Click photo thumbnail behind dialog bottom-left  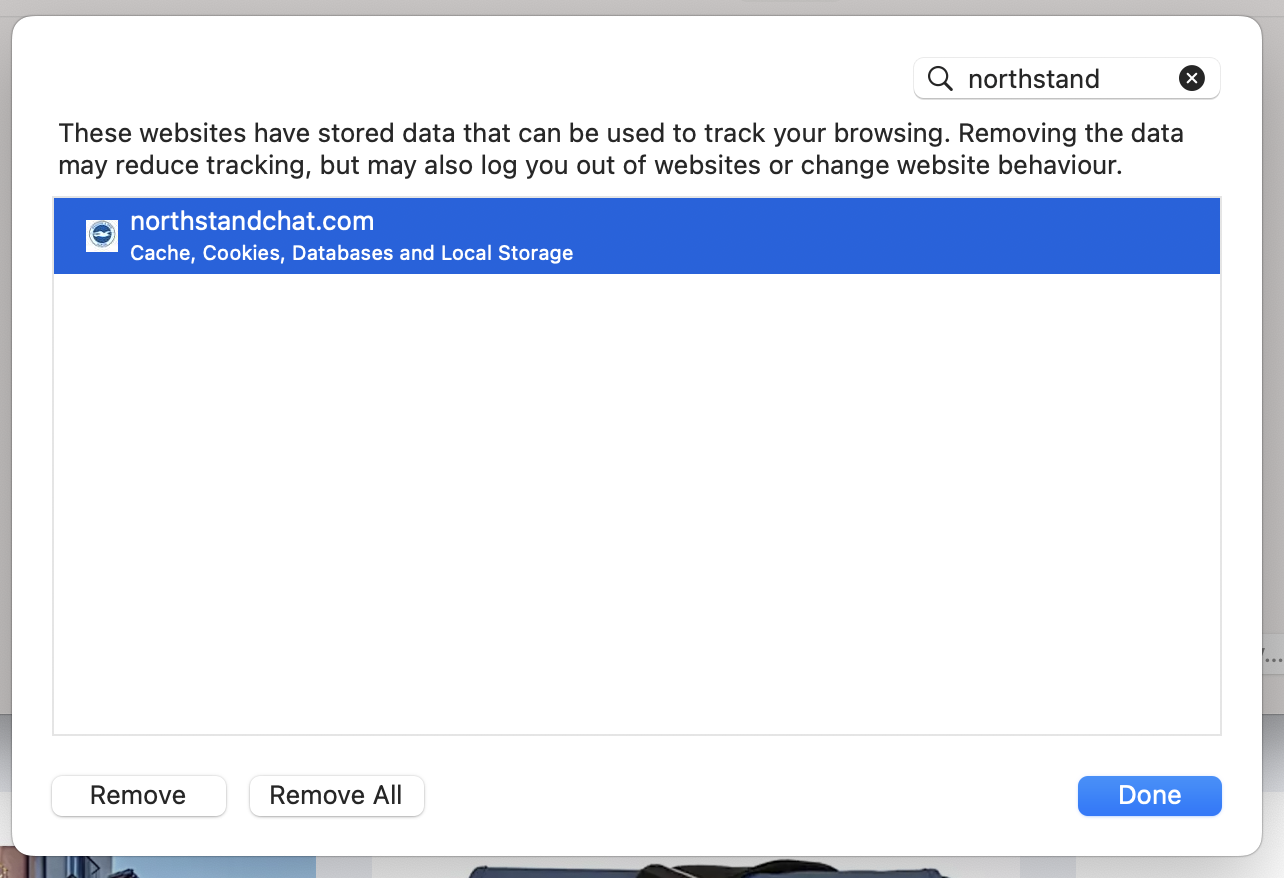point(160,867)
